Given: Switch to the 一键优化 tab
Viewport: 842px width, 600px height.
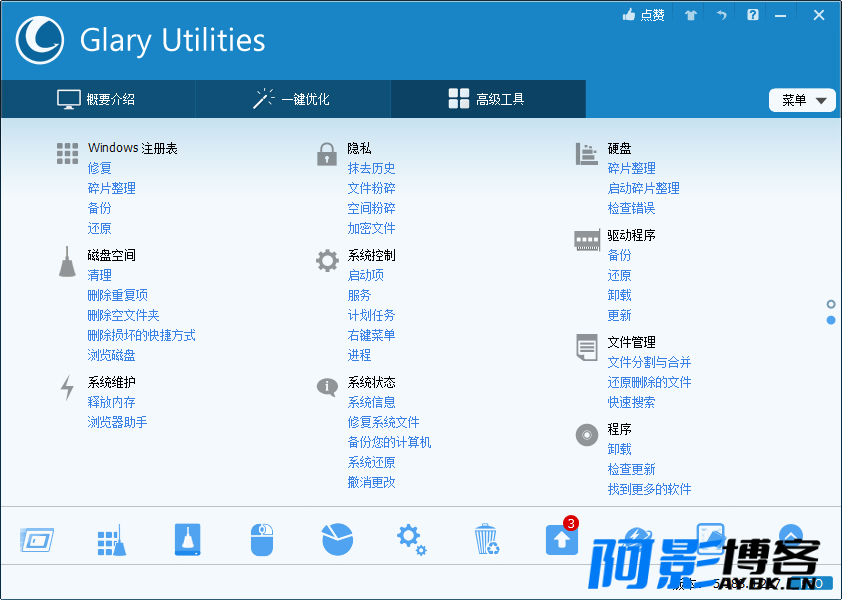Looking at the screenshot, I should pyautogui.click(x=292, y=99).
